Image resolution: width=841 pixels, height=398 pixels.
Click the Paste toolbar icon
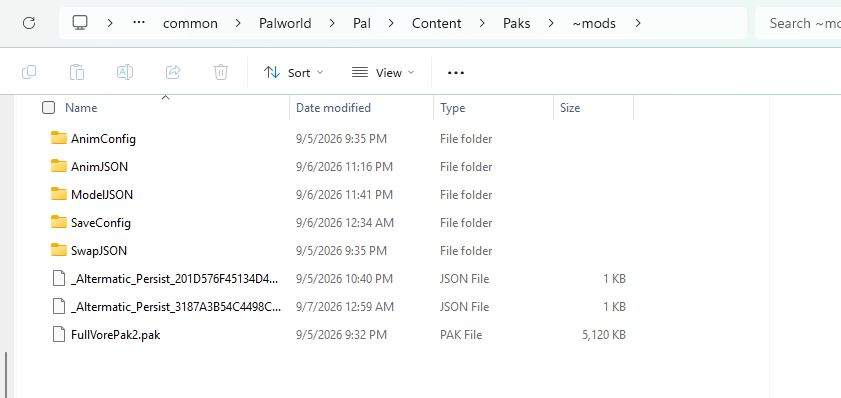(x=77, y=72)
